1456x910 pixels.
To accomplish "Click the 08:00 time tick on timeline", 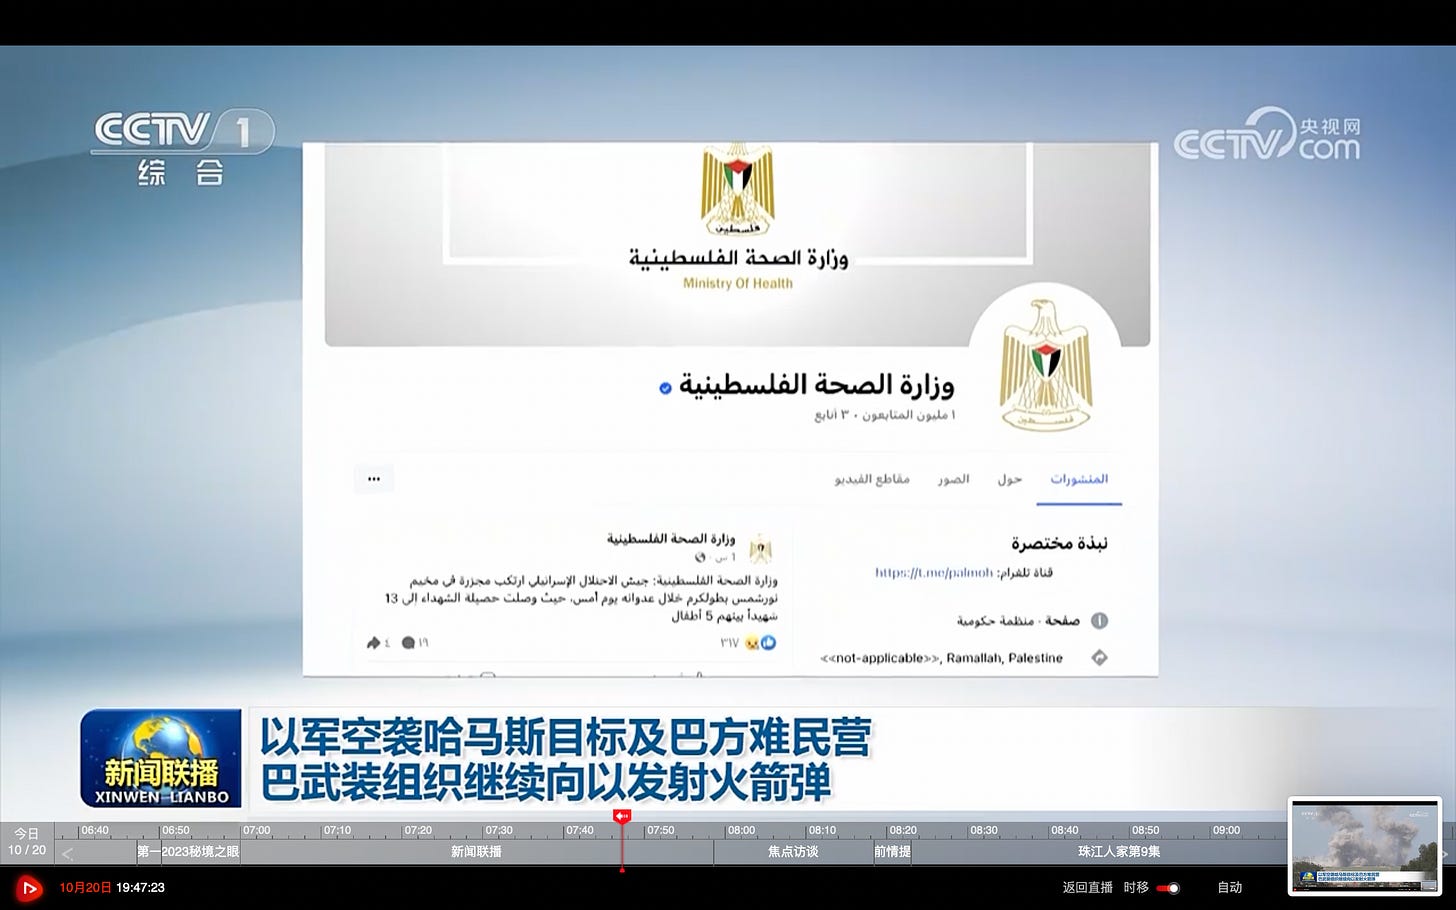I will click(741, 831).
